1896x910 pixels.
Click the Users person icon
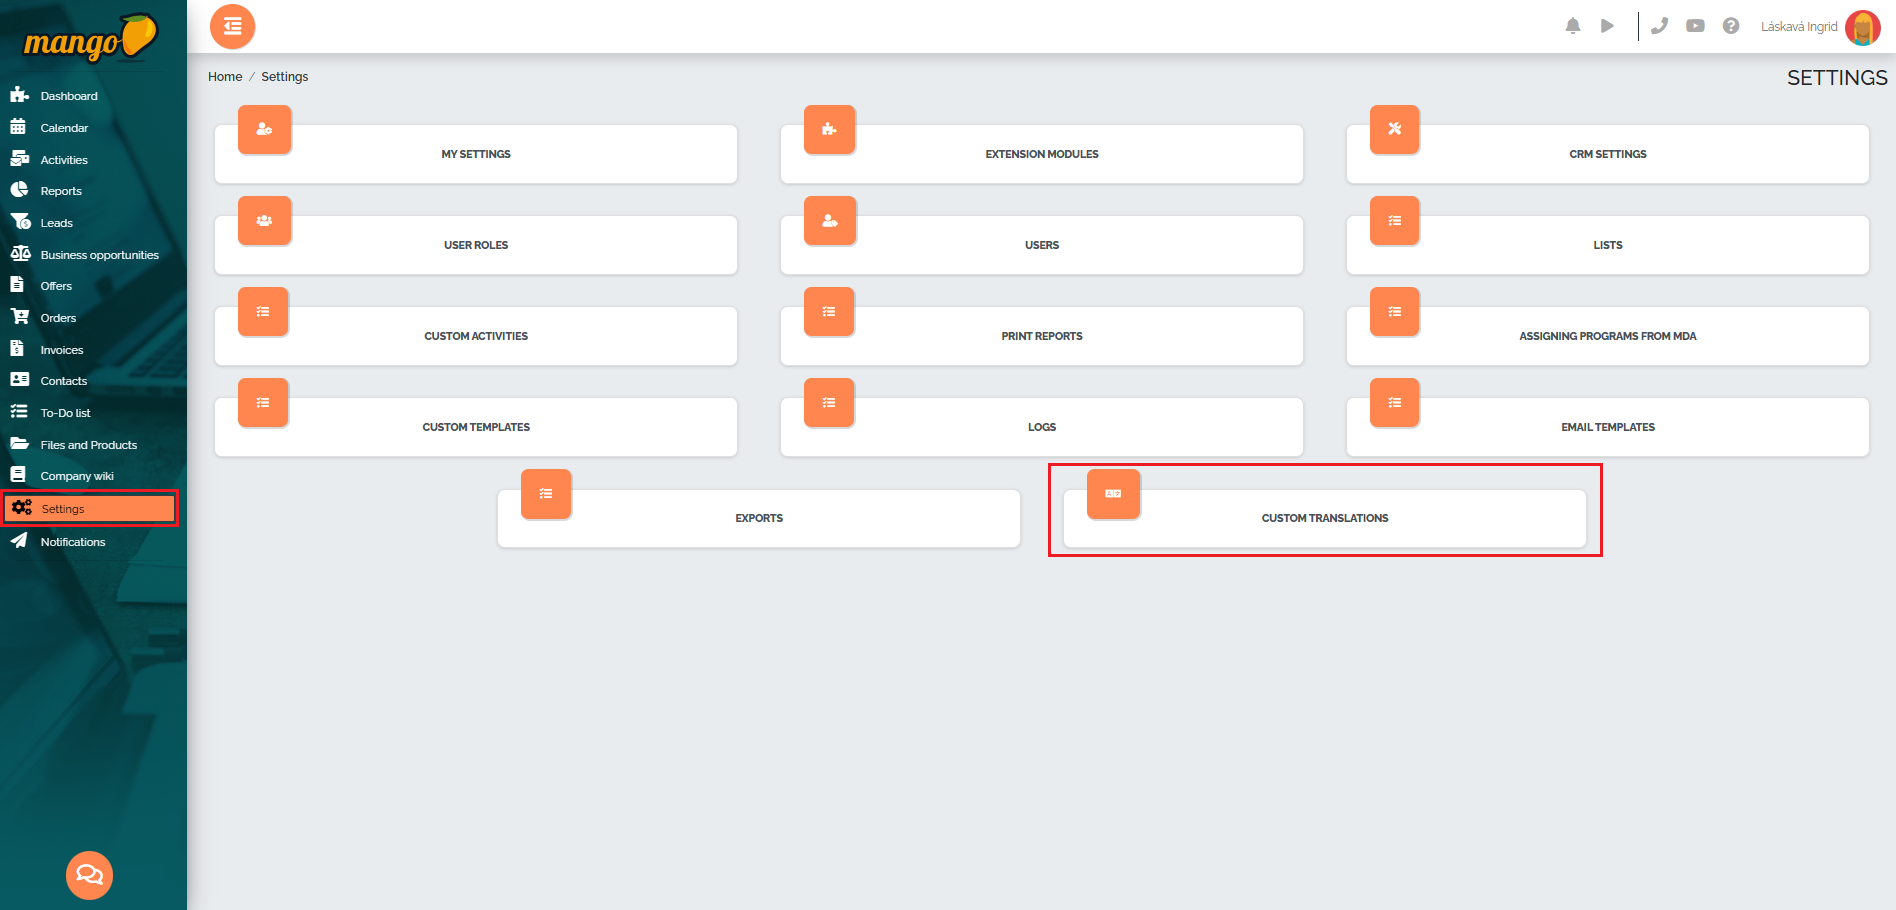[x=830, y=220]
